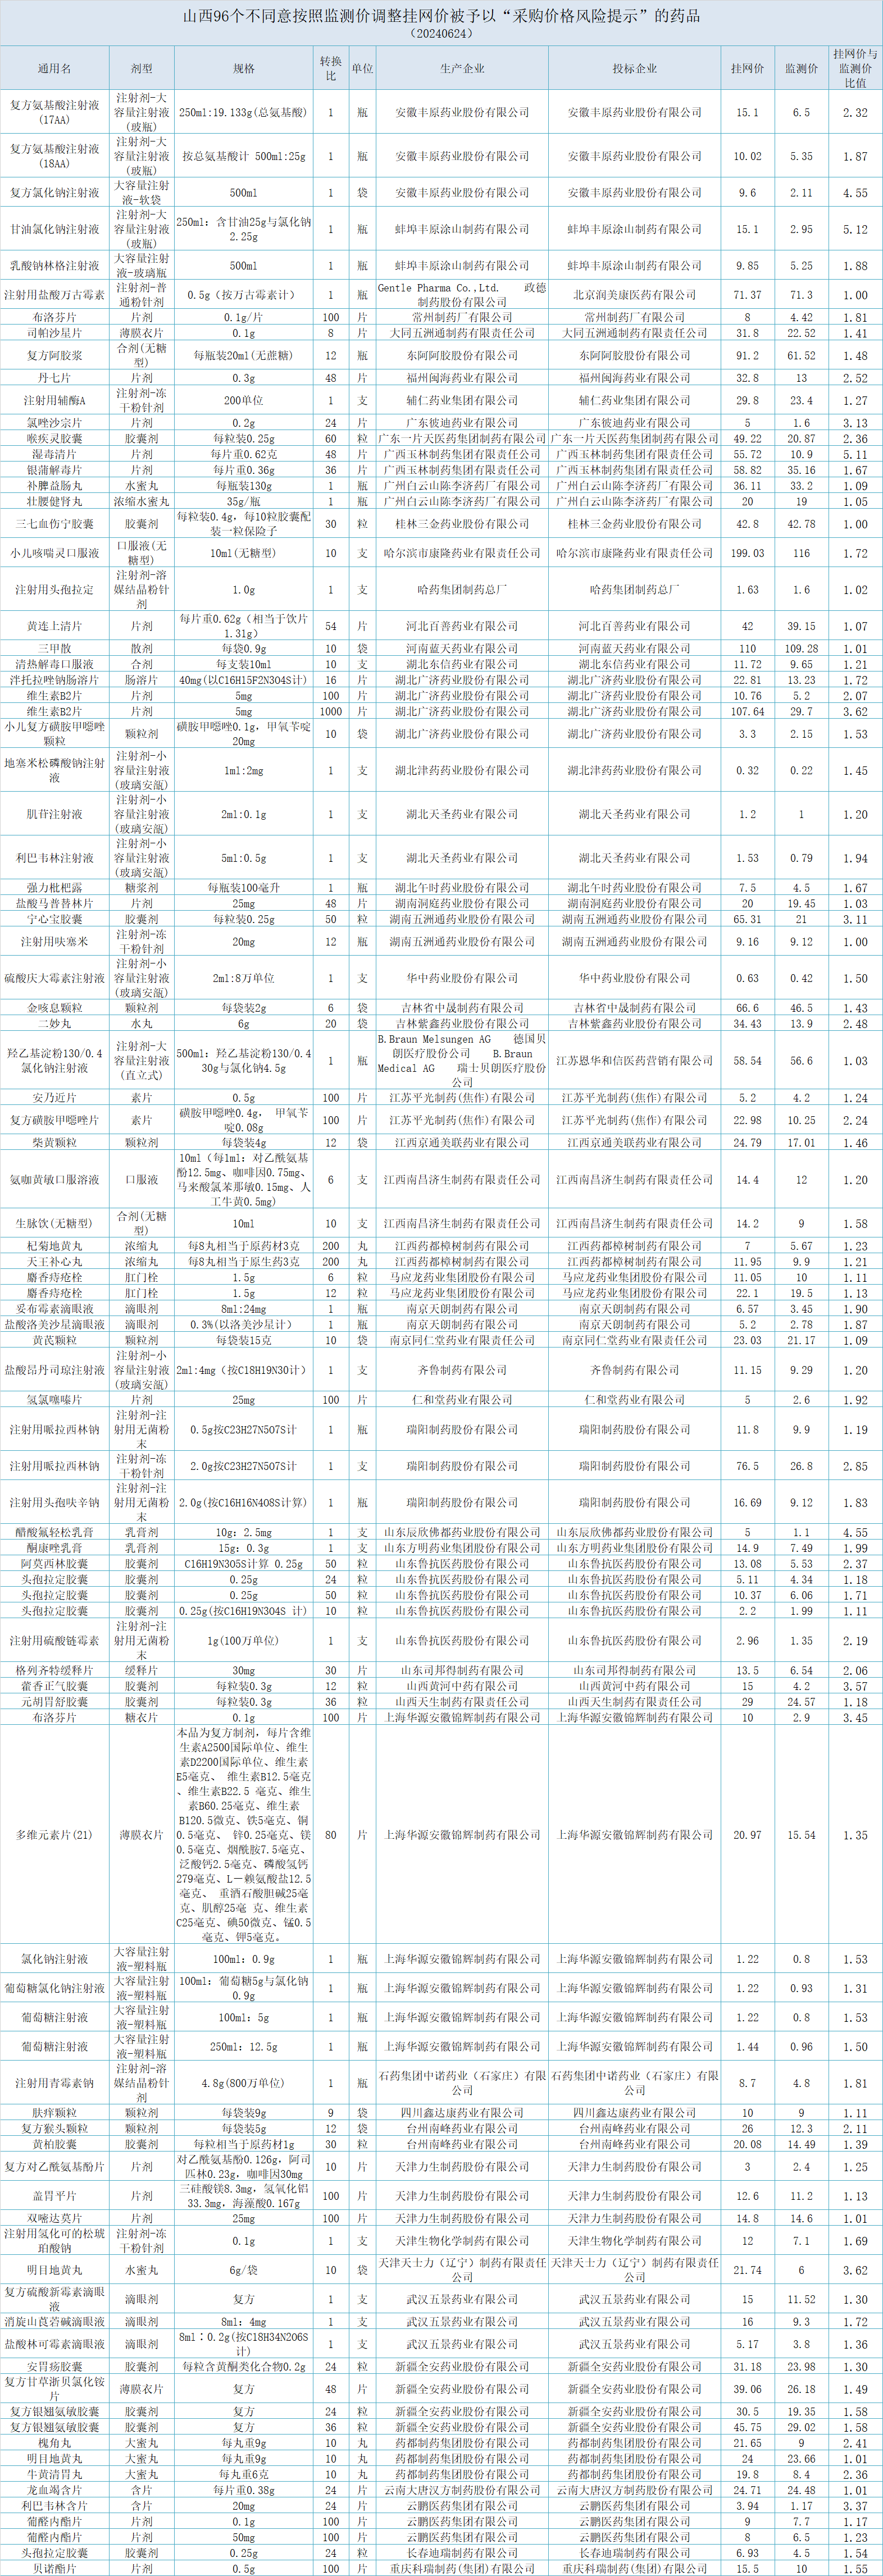Select the 地塞米松磷酸钠注射液 drug name
The height and width of the screenshot is (2576, 883).
pyautogui.click(x=55, y=770)
